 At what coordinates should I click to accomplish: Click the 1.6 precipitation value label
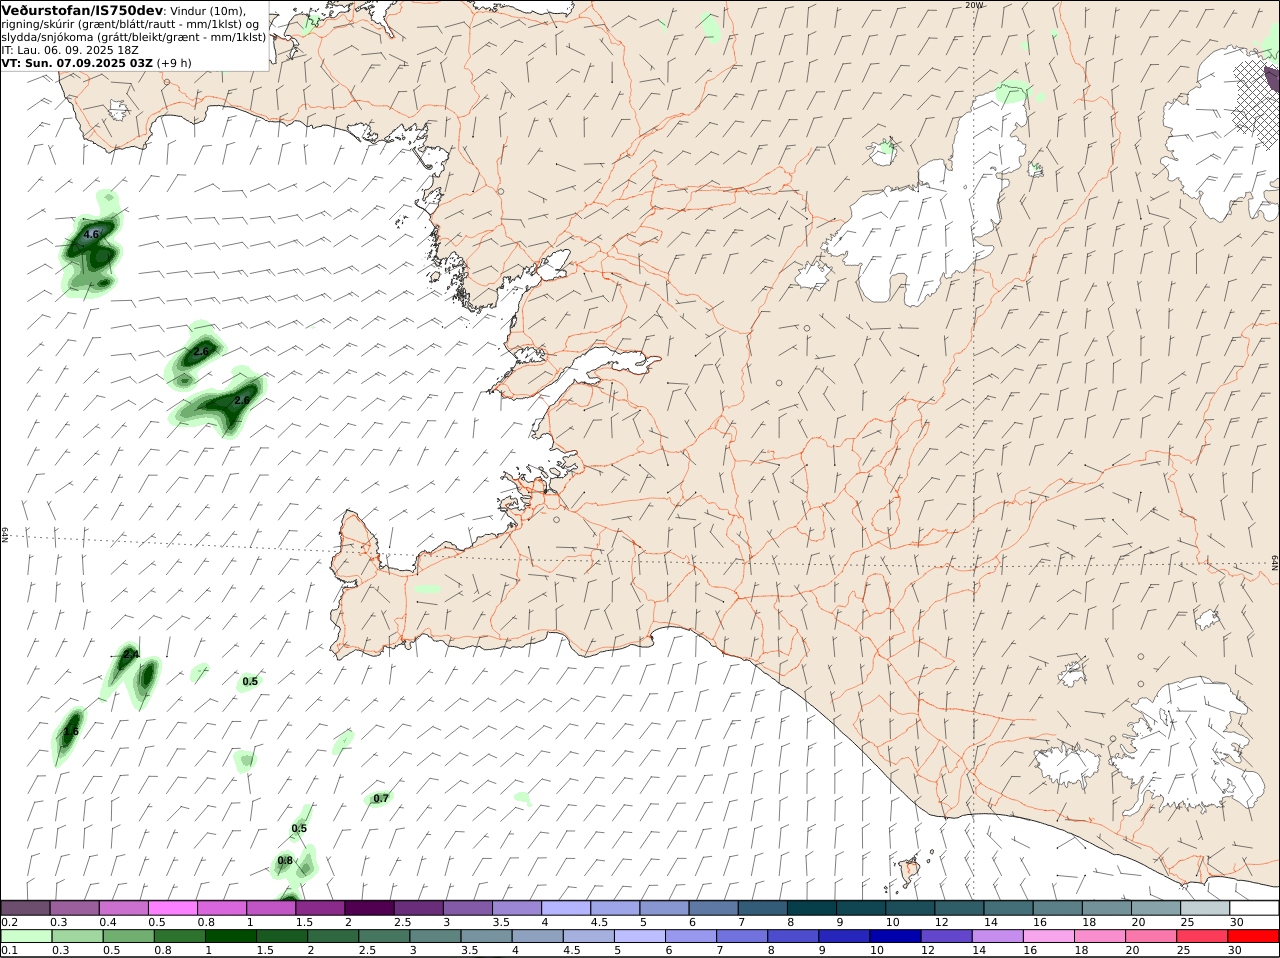click(70, 731)
